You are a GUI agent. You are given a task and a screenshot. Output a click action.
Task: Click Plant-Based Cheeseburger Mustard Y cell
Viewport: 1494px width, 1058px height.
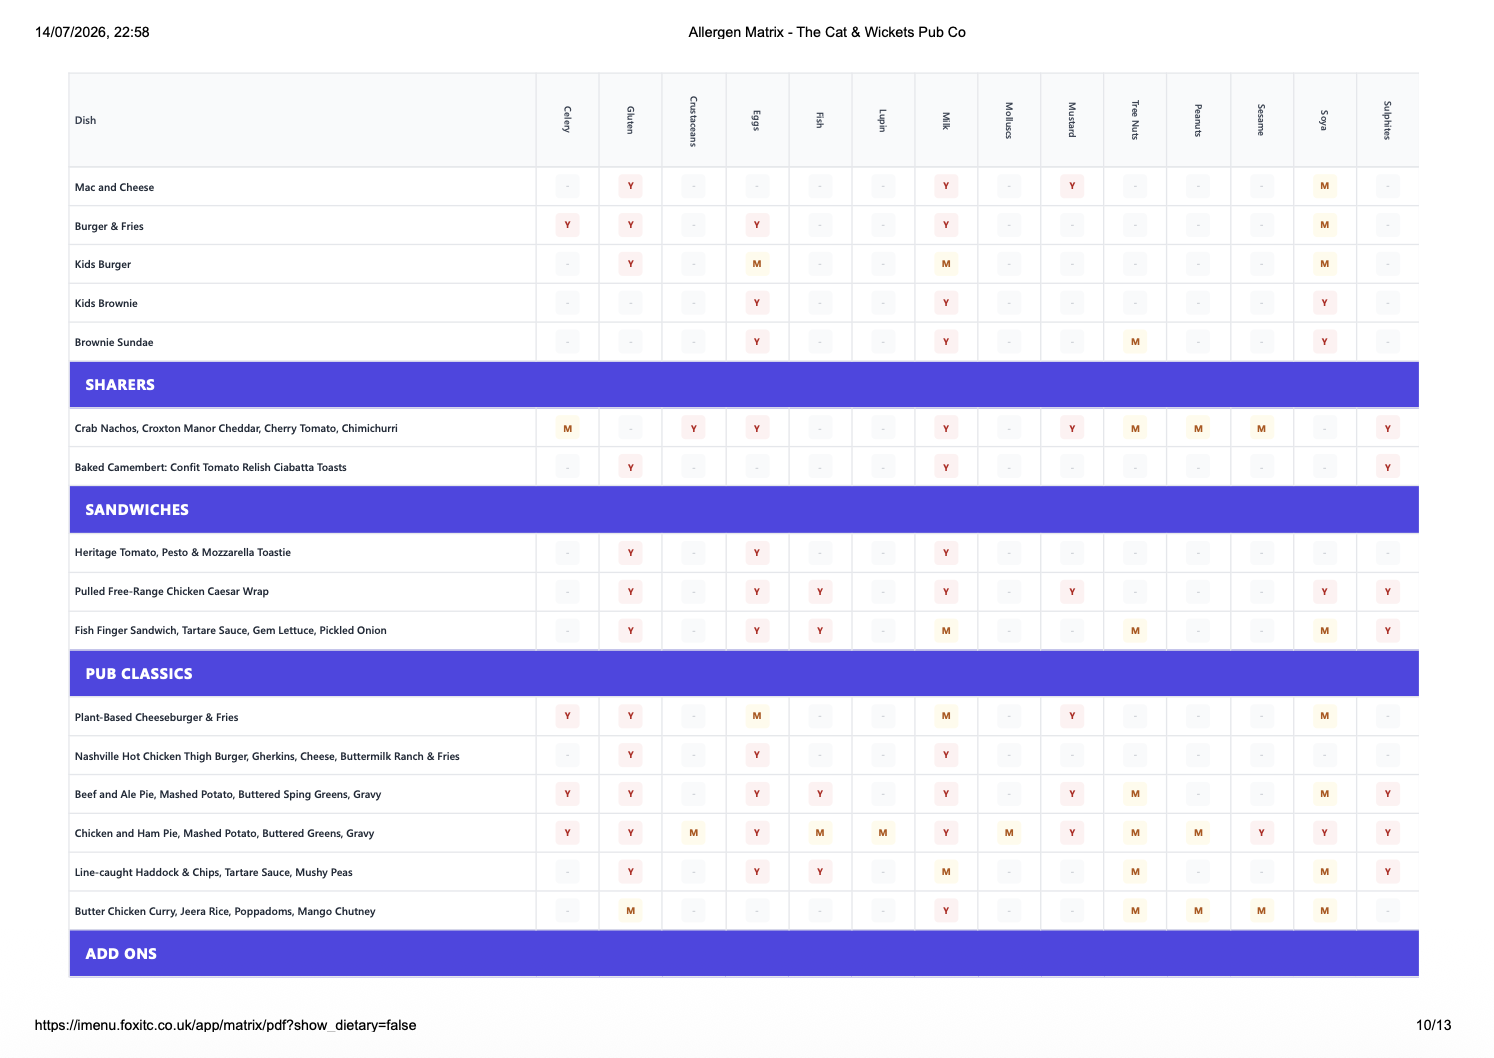(1072, 716)
